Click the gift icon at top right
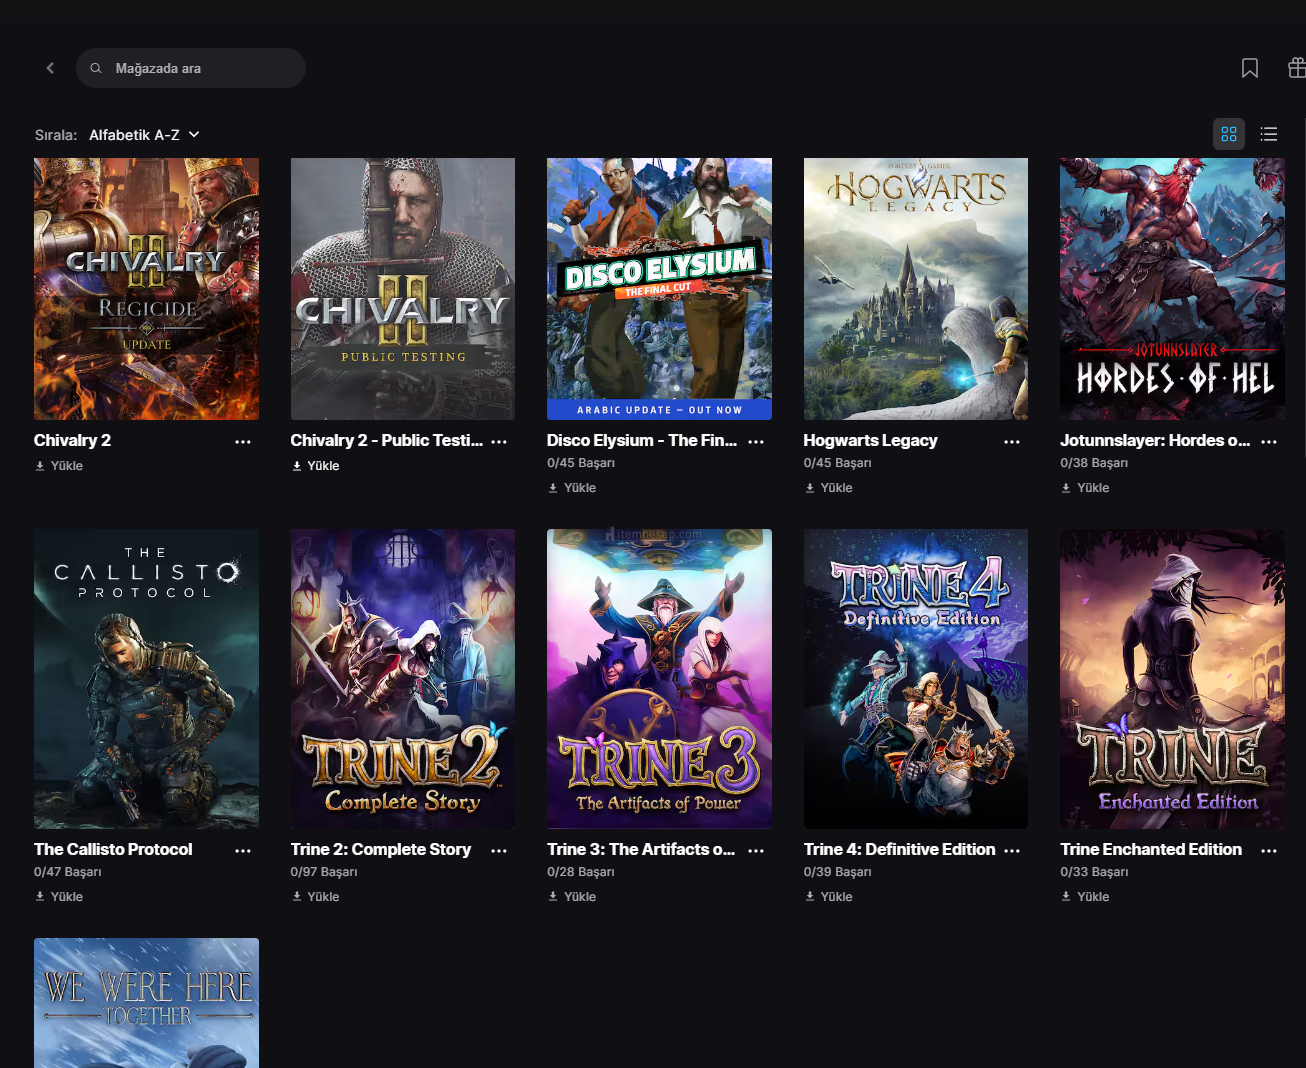 click(1296, 68)
